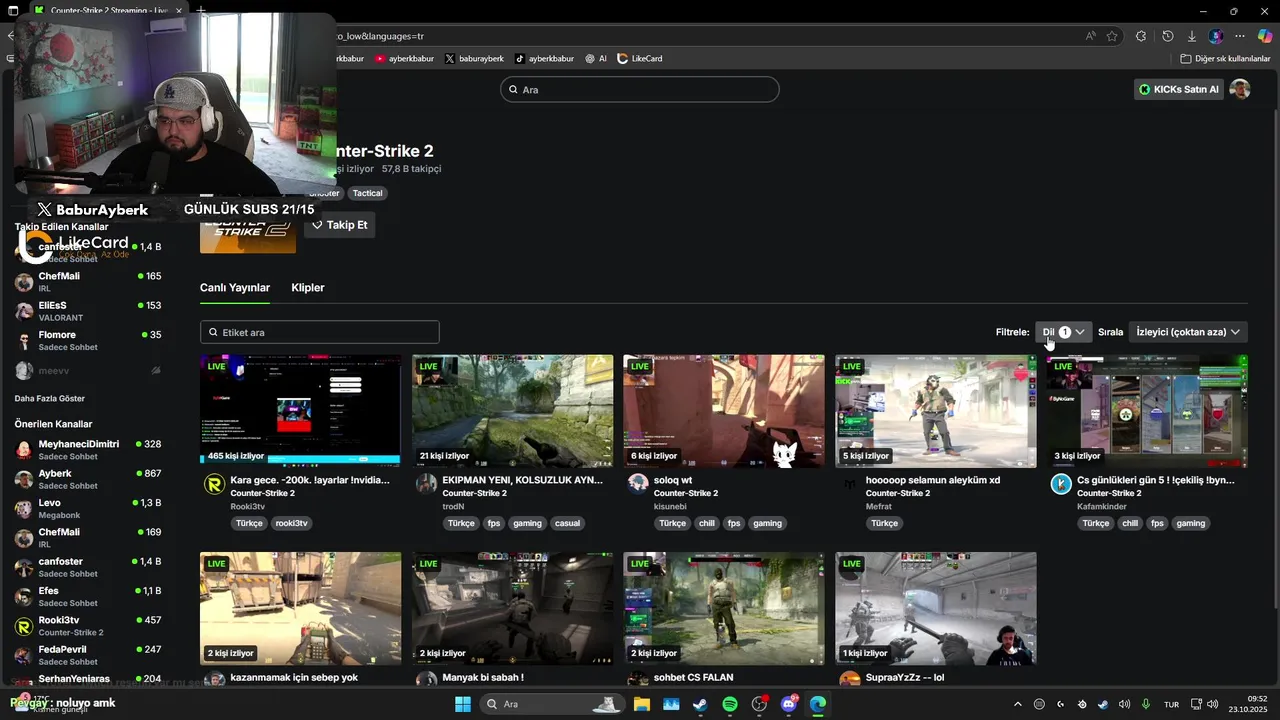
Task: Open Efes recommended channel in sidebar
Action: [88, 597]
